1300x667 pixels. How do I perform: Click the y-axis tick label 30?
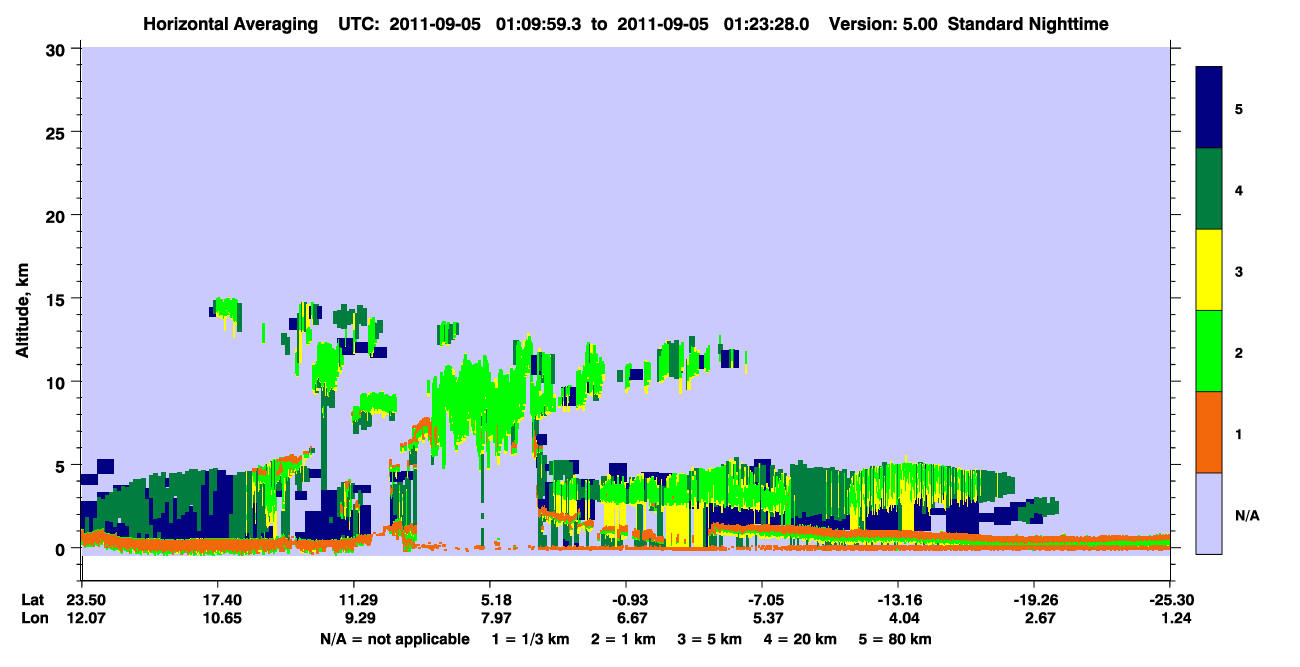(x=58, y=49)
